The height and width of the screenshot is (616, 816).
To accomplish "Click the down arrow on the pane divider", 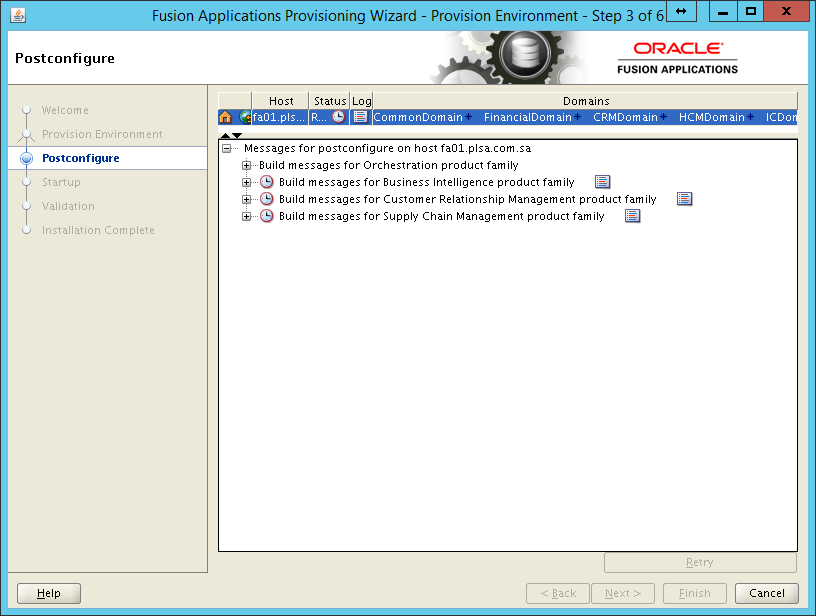I will coord(237,135).
